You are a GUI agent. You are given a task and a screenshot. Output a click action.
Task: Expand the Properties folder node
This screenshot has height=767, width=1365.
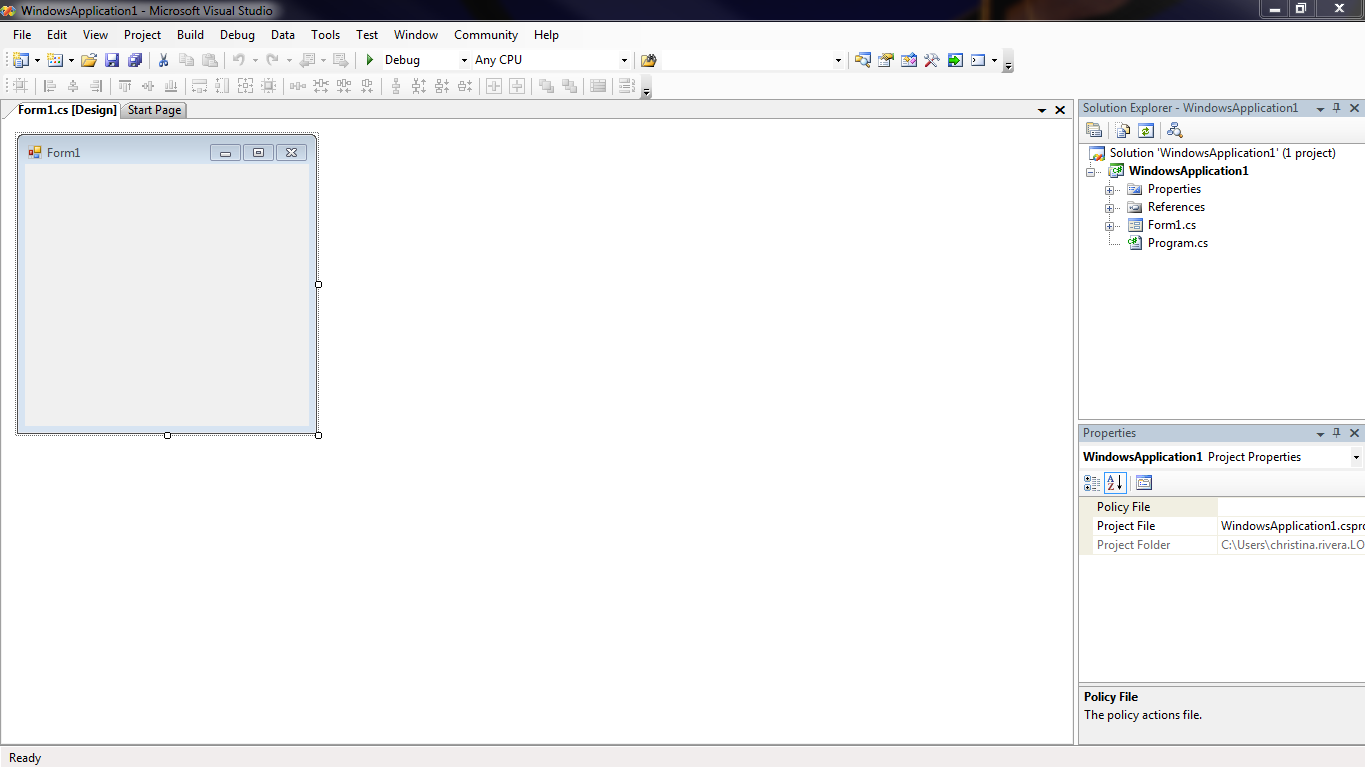(x=1109, y=189)
